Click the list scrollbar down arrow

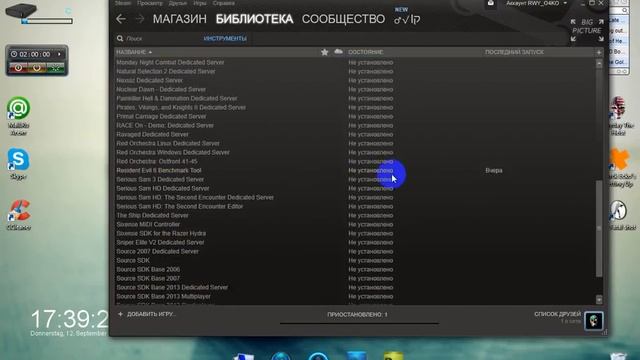click(599, 300)
